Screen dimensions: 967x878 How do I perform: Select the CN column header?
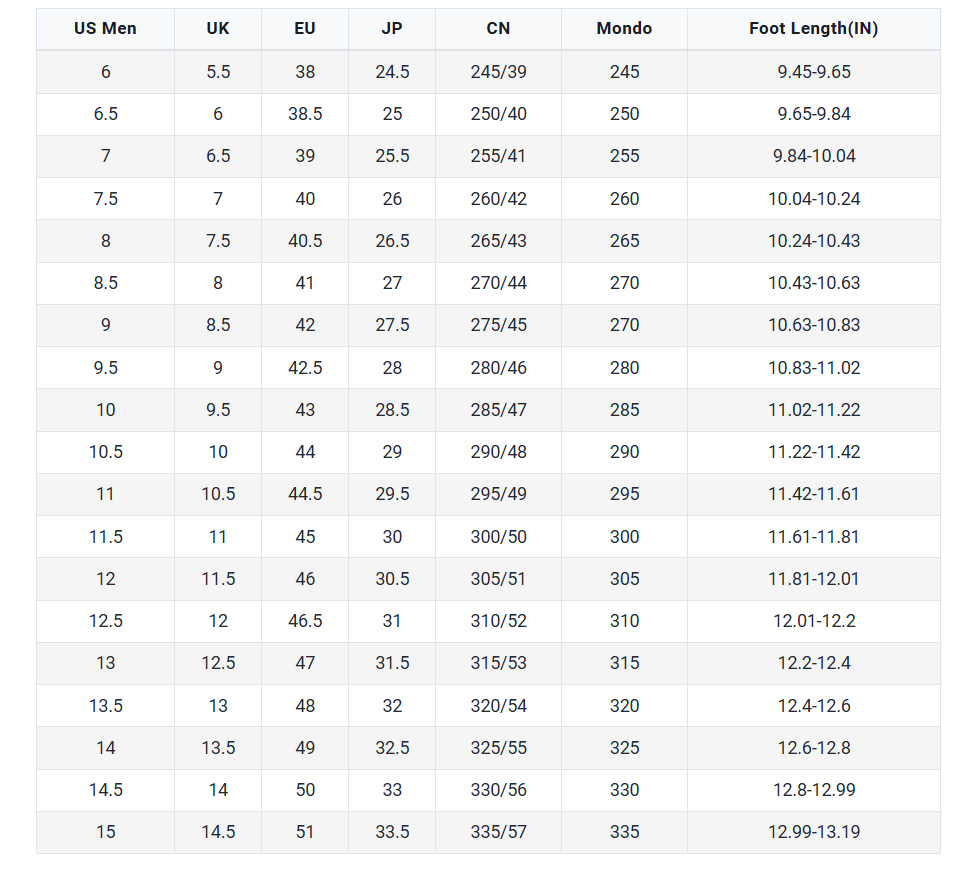pos(498,29)
